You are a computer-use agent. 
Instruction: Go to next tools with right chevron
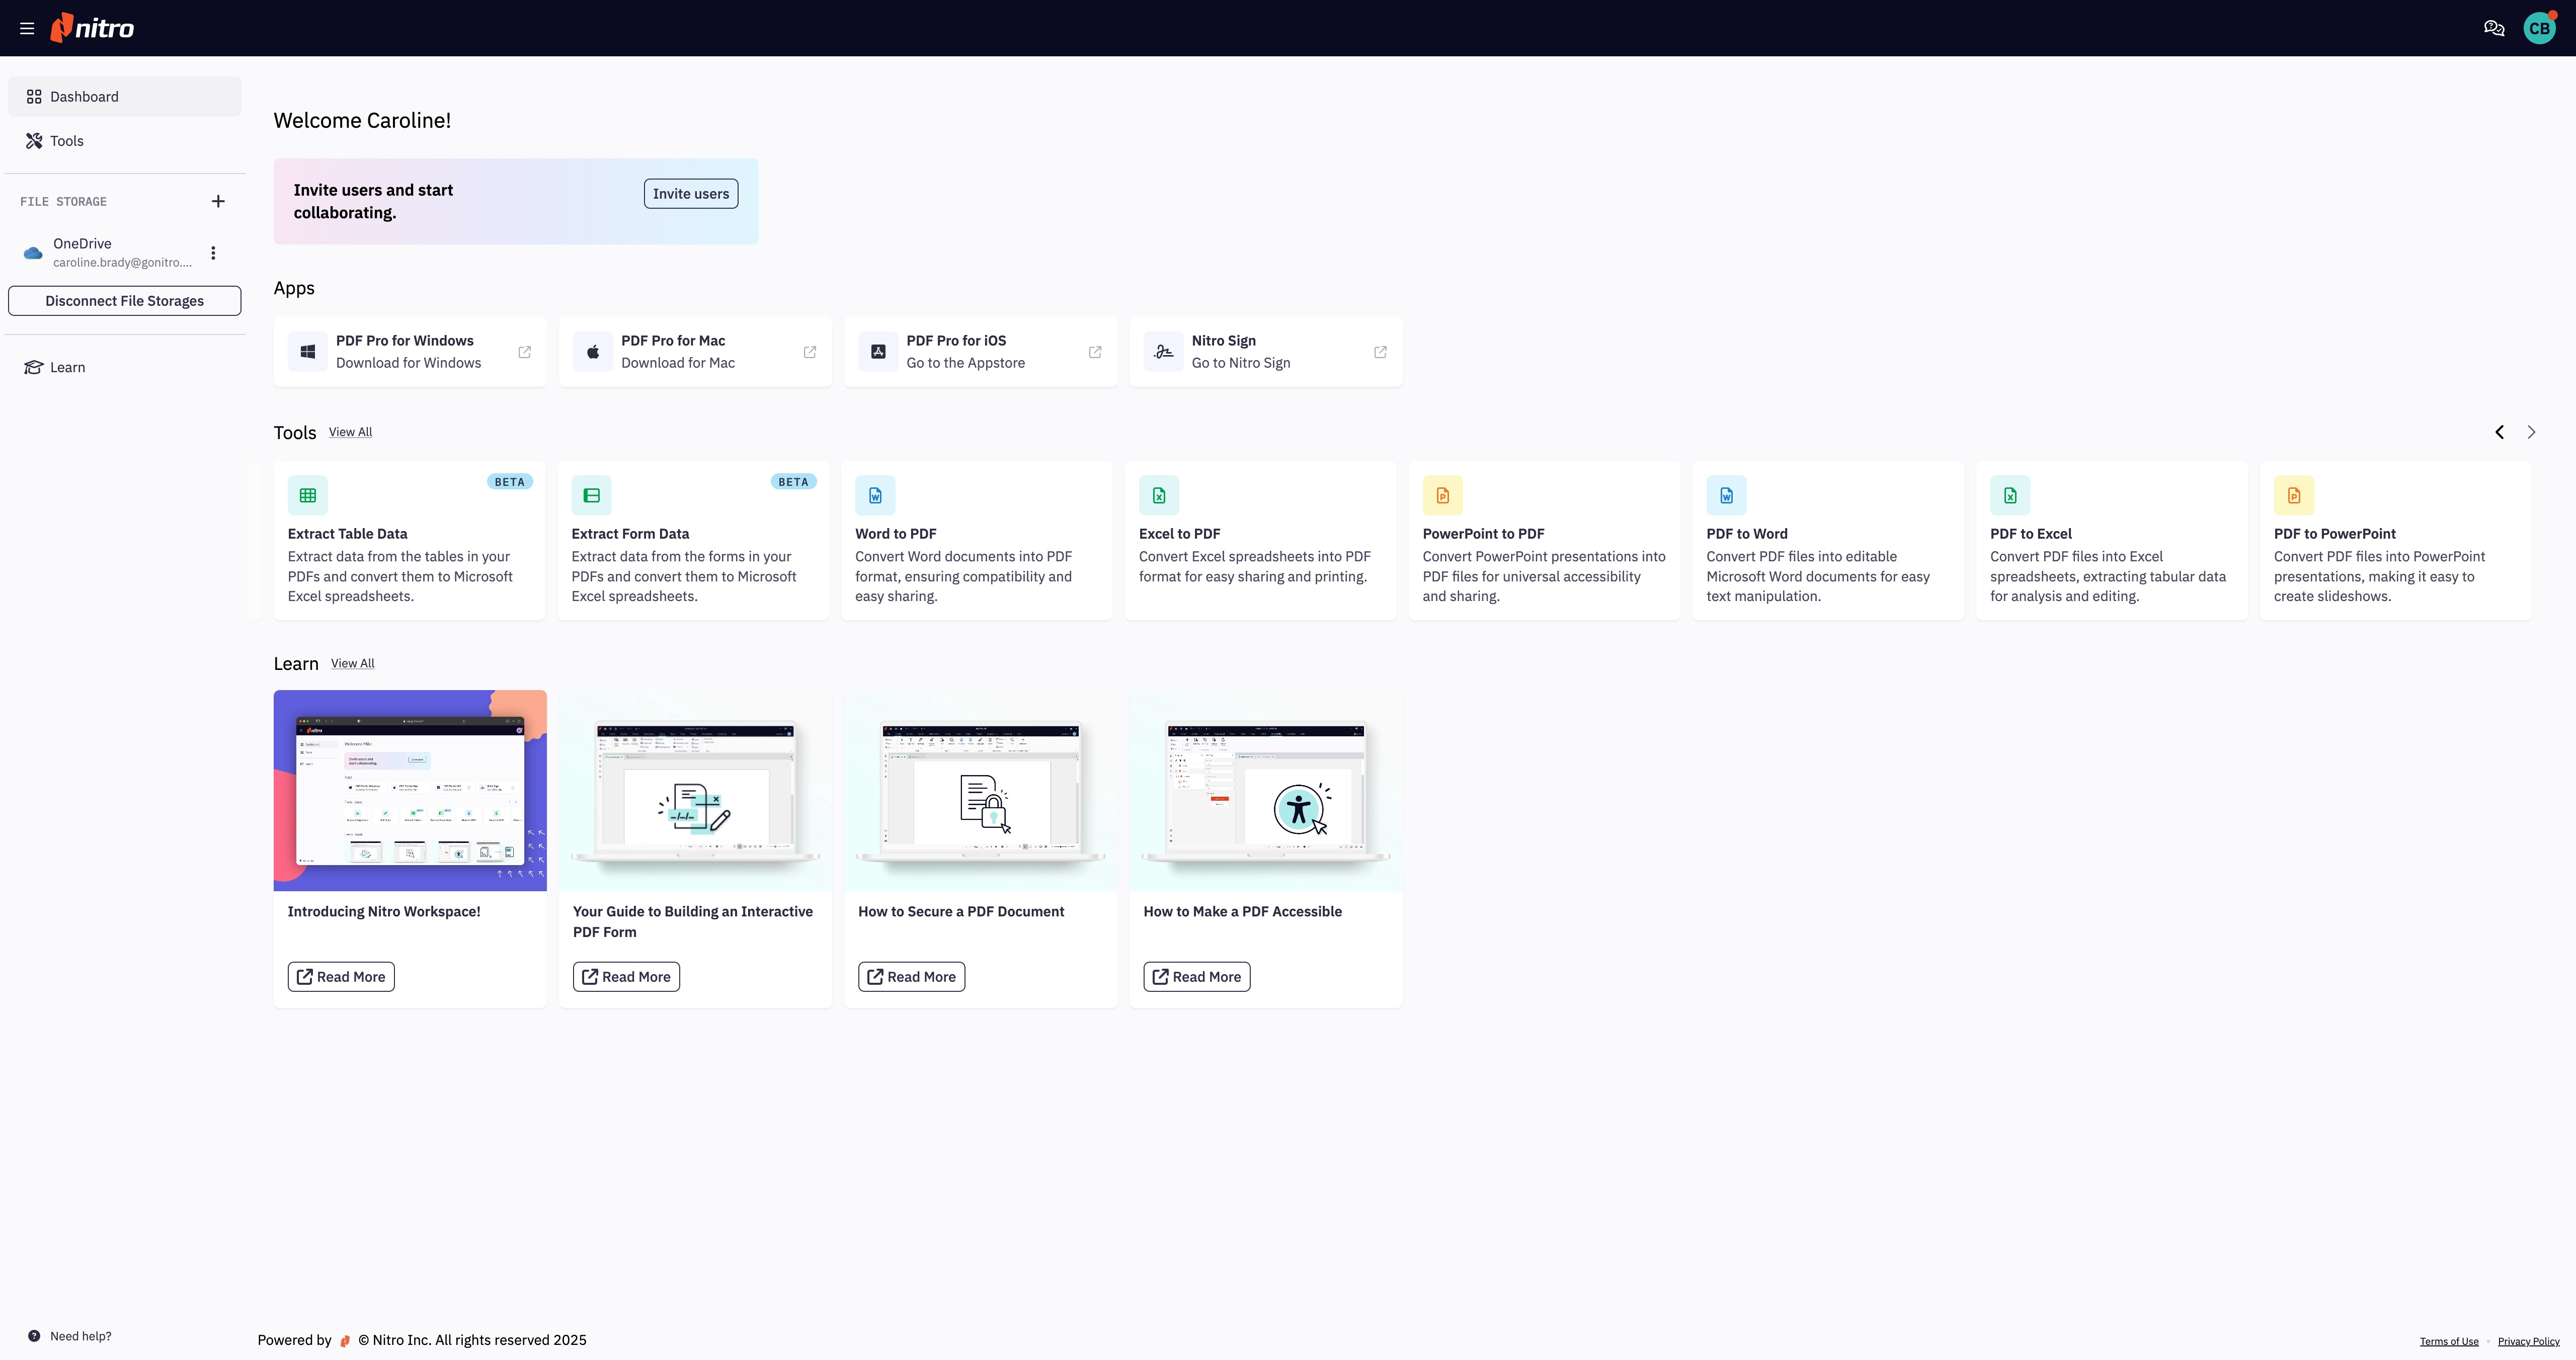pyautogui.click(x=2531, y=432)
